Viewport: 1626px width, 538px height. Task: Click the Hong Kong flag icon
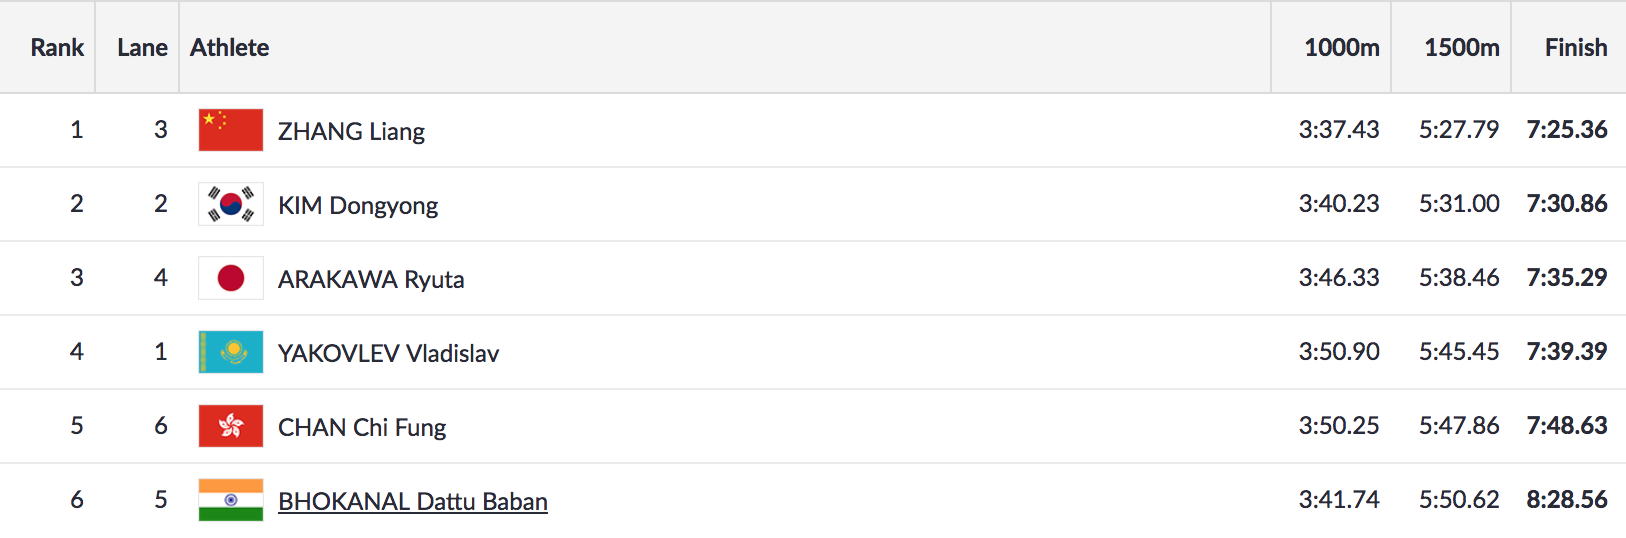pos(231,426)
